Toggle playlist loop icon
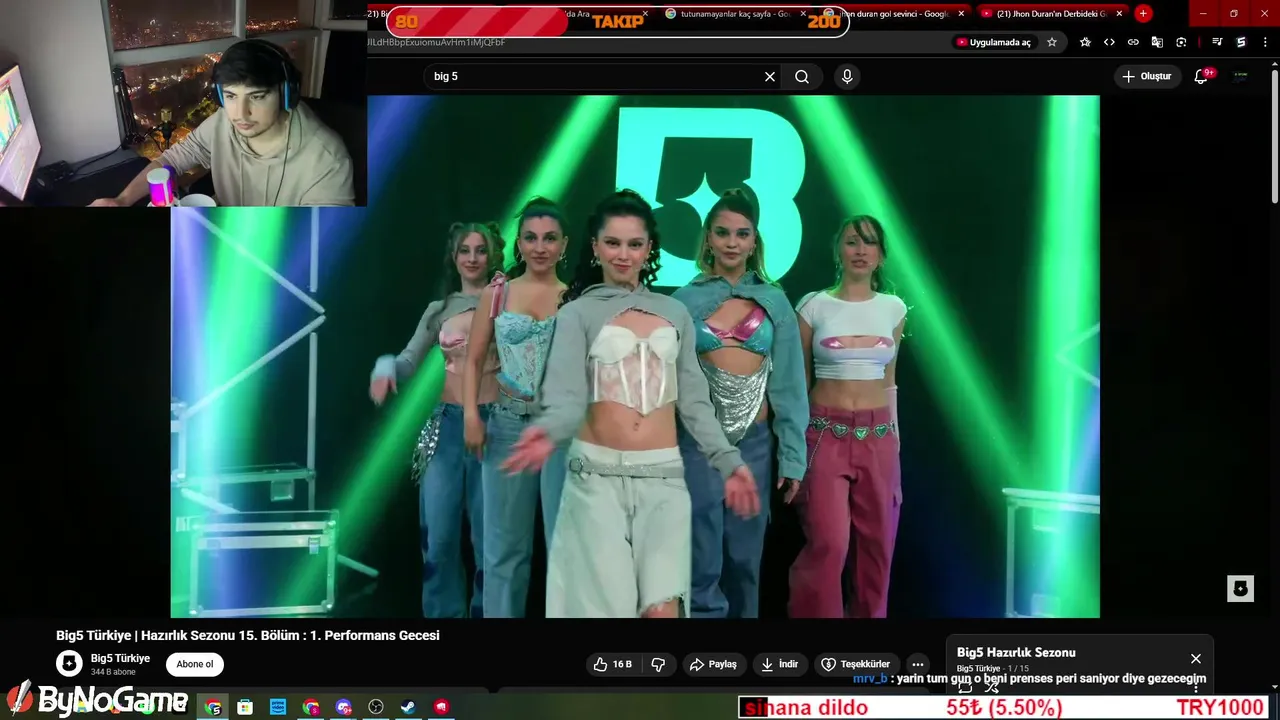 [965, 687]
